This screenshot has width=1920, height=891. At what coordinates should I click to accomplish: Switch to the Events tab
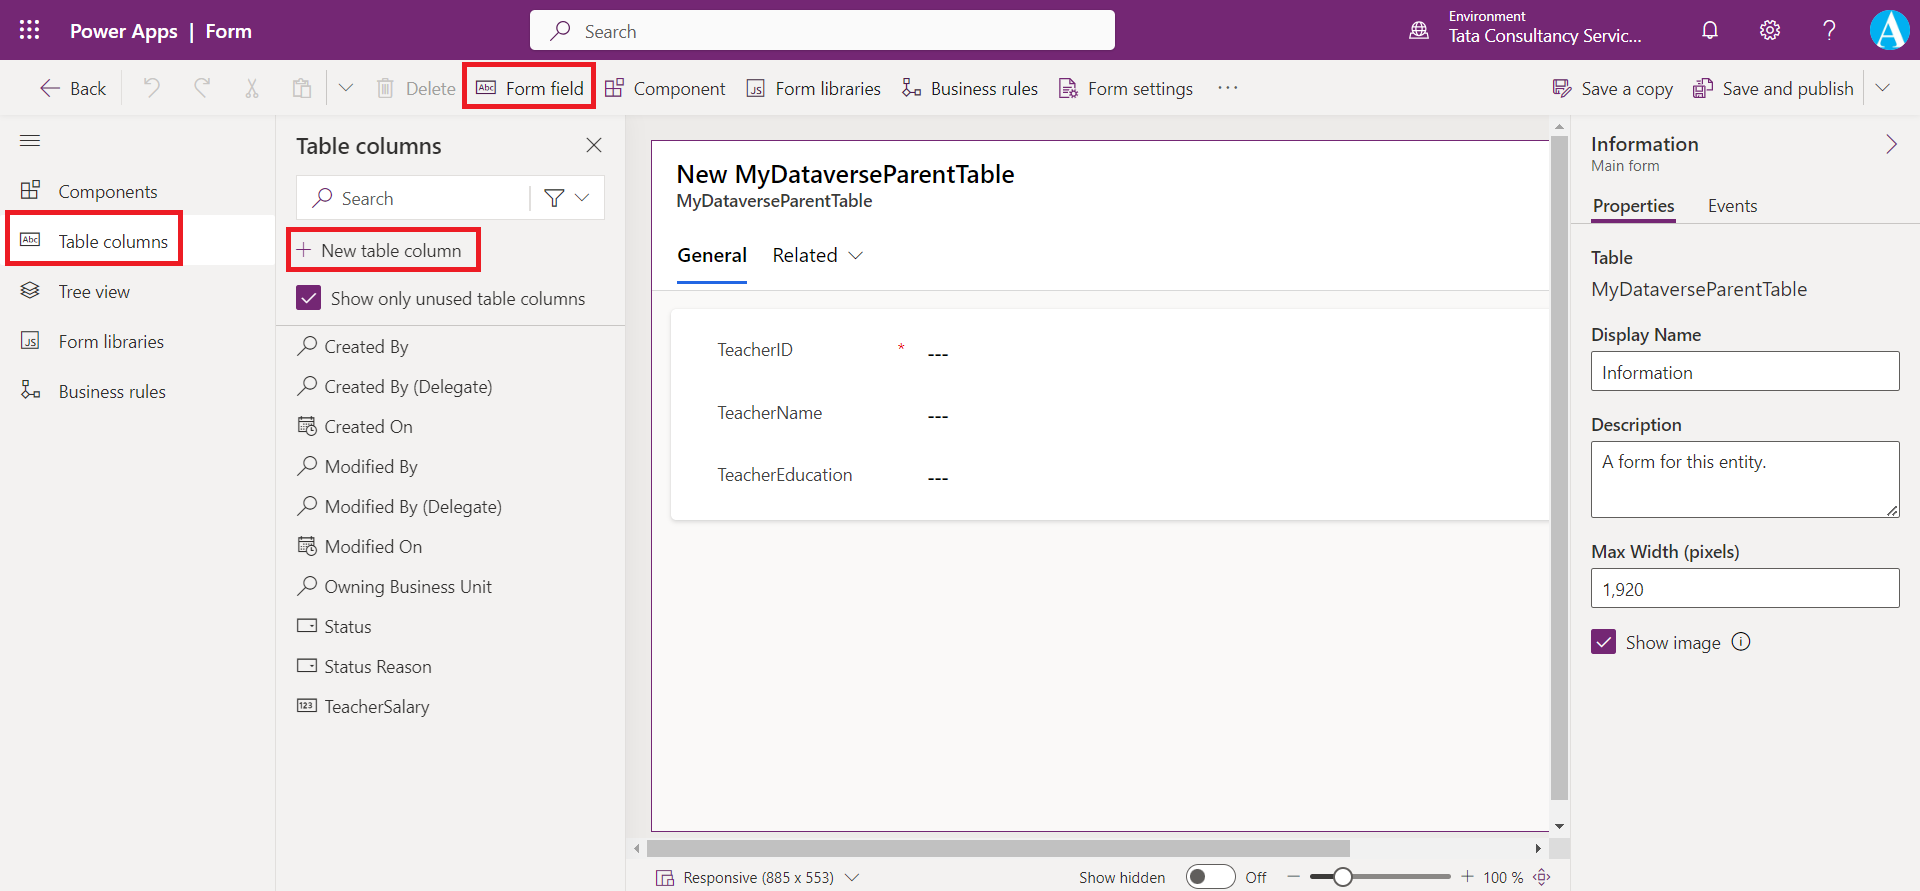(x=1732, y=206)
